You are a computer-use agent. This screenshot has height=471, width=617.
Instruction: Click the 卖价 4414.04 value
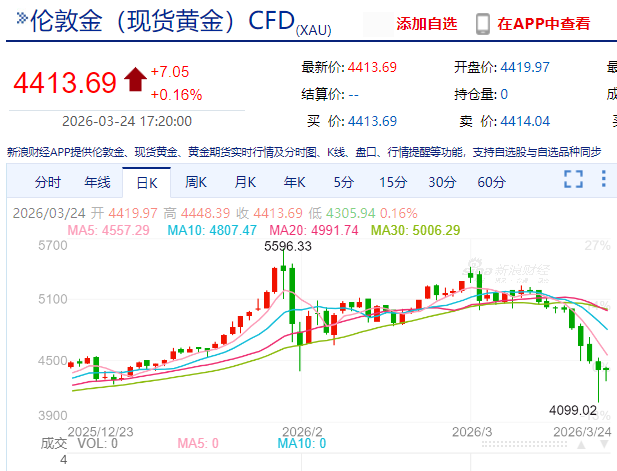[525, 121]
